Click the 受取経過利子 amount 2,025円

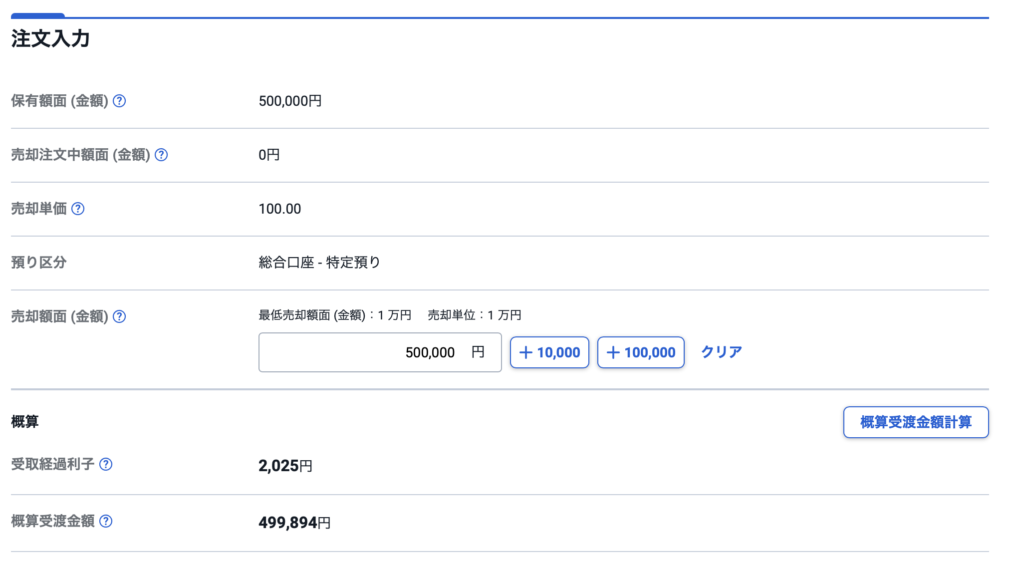285,466
